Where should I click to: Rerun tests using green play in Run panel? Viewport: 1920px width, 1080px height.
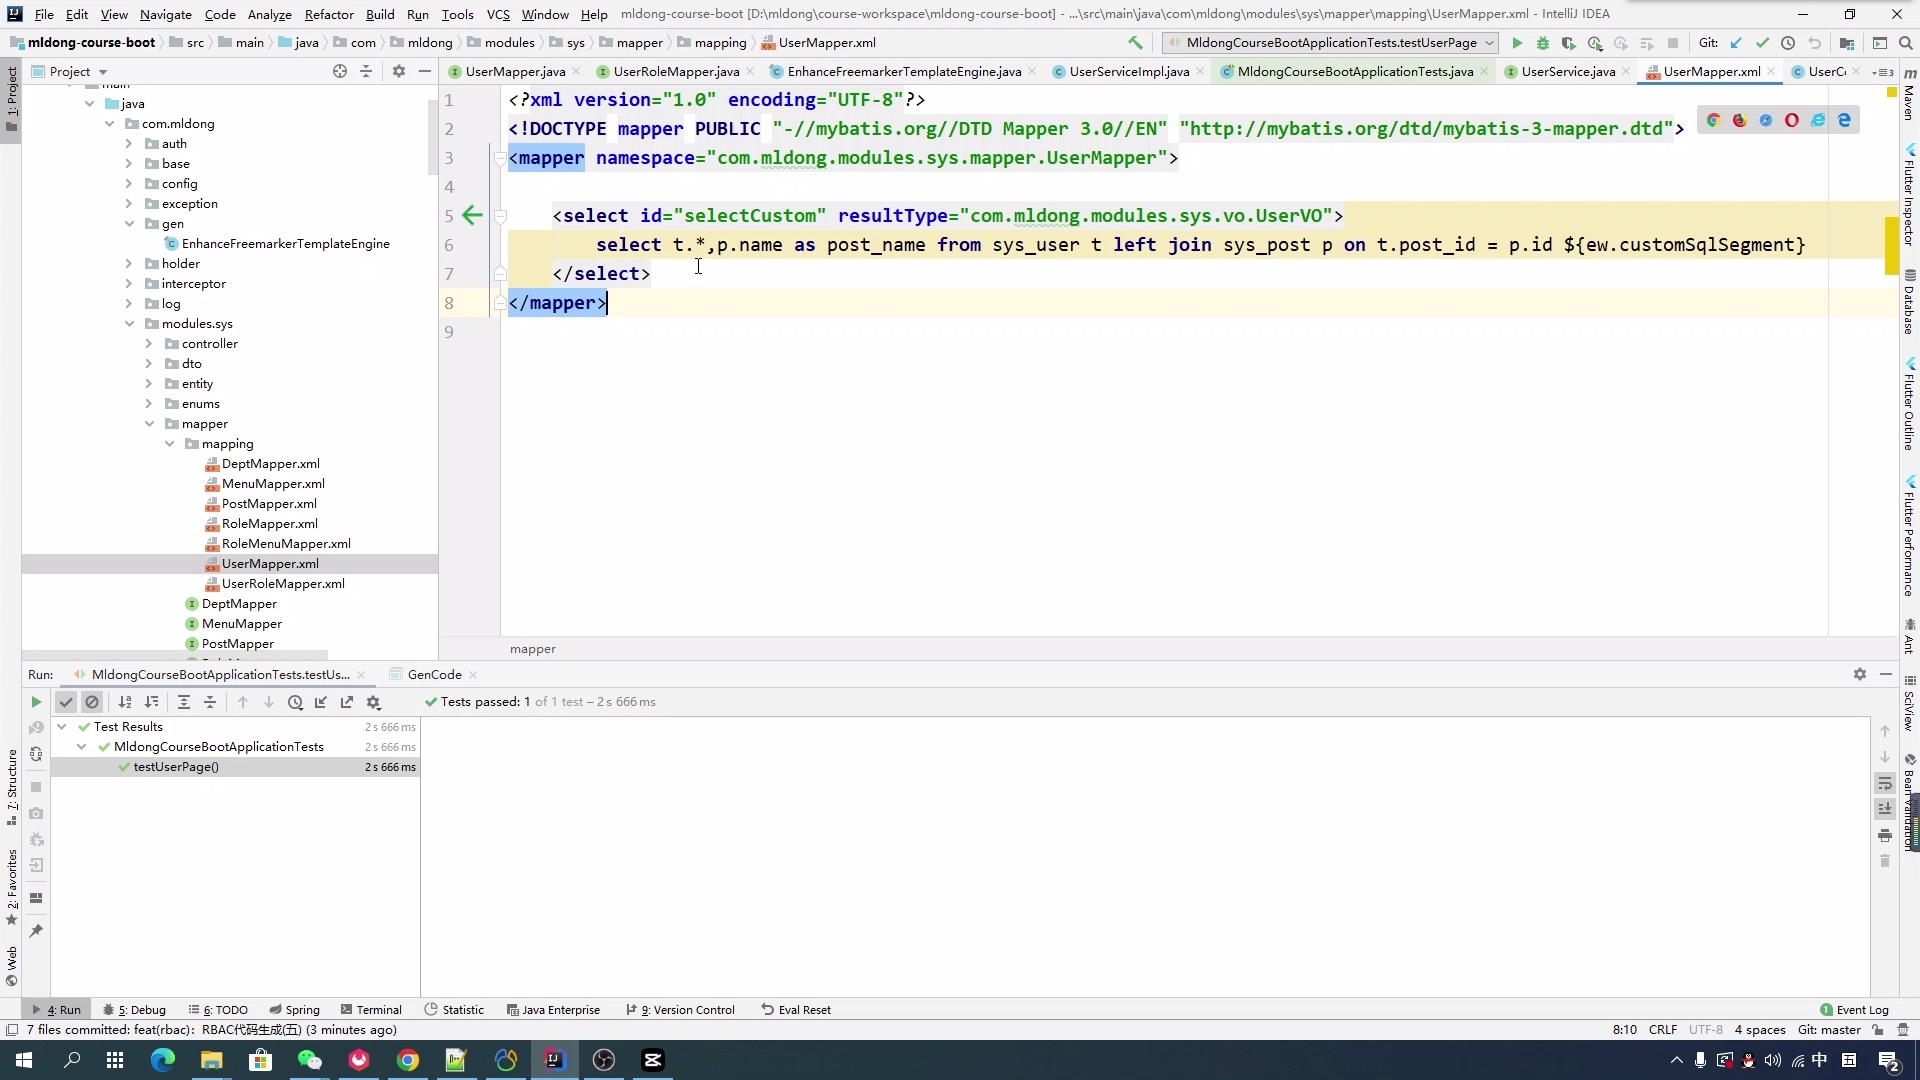(x=36, y=702)
